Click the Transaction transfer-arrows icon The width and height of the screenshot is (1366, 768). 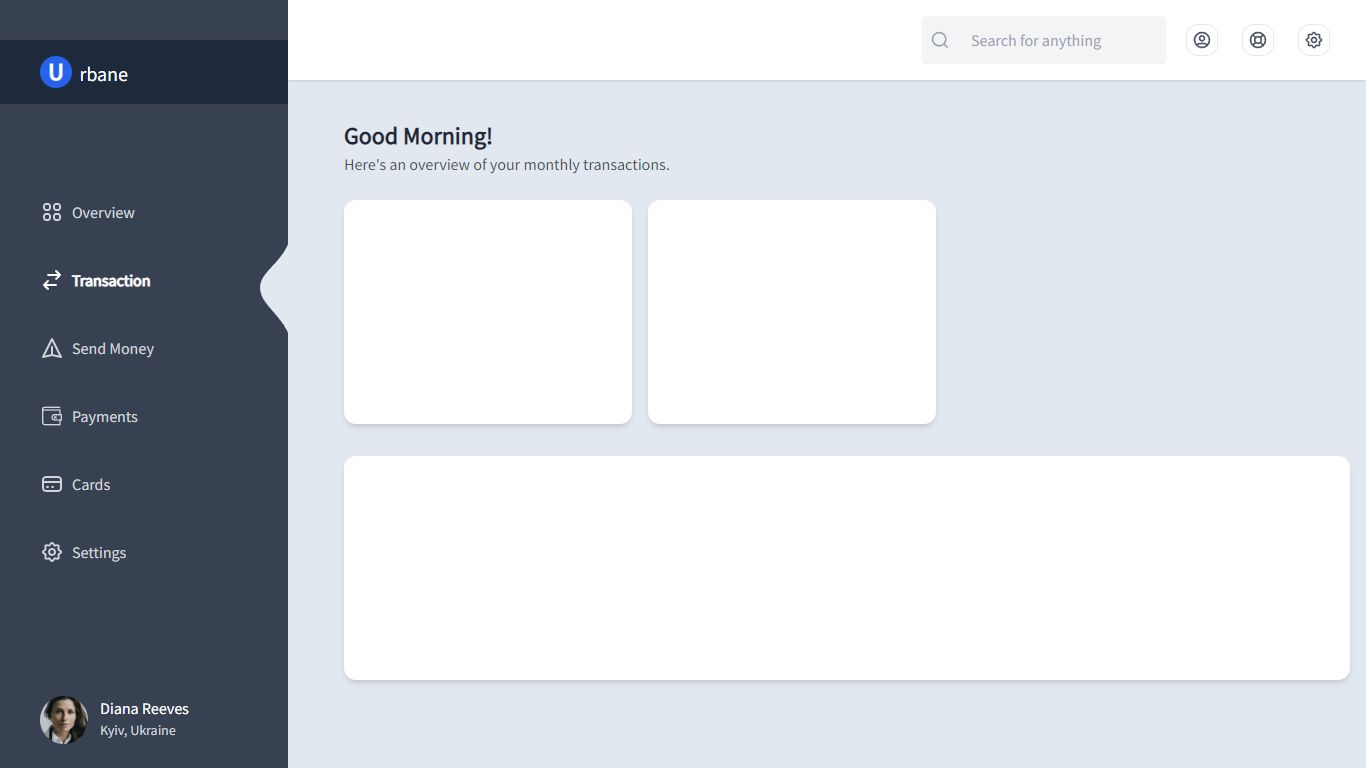pyautogui.click(x=51, y=280)
